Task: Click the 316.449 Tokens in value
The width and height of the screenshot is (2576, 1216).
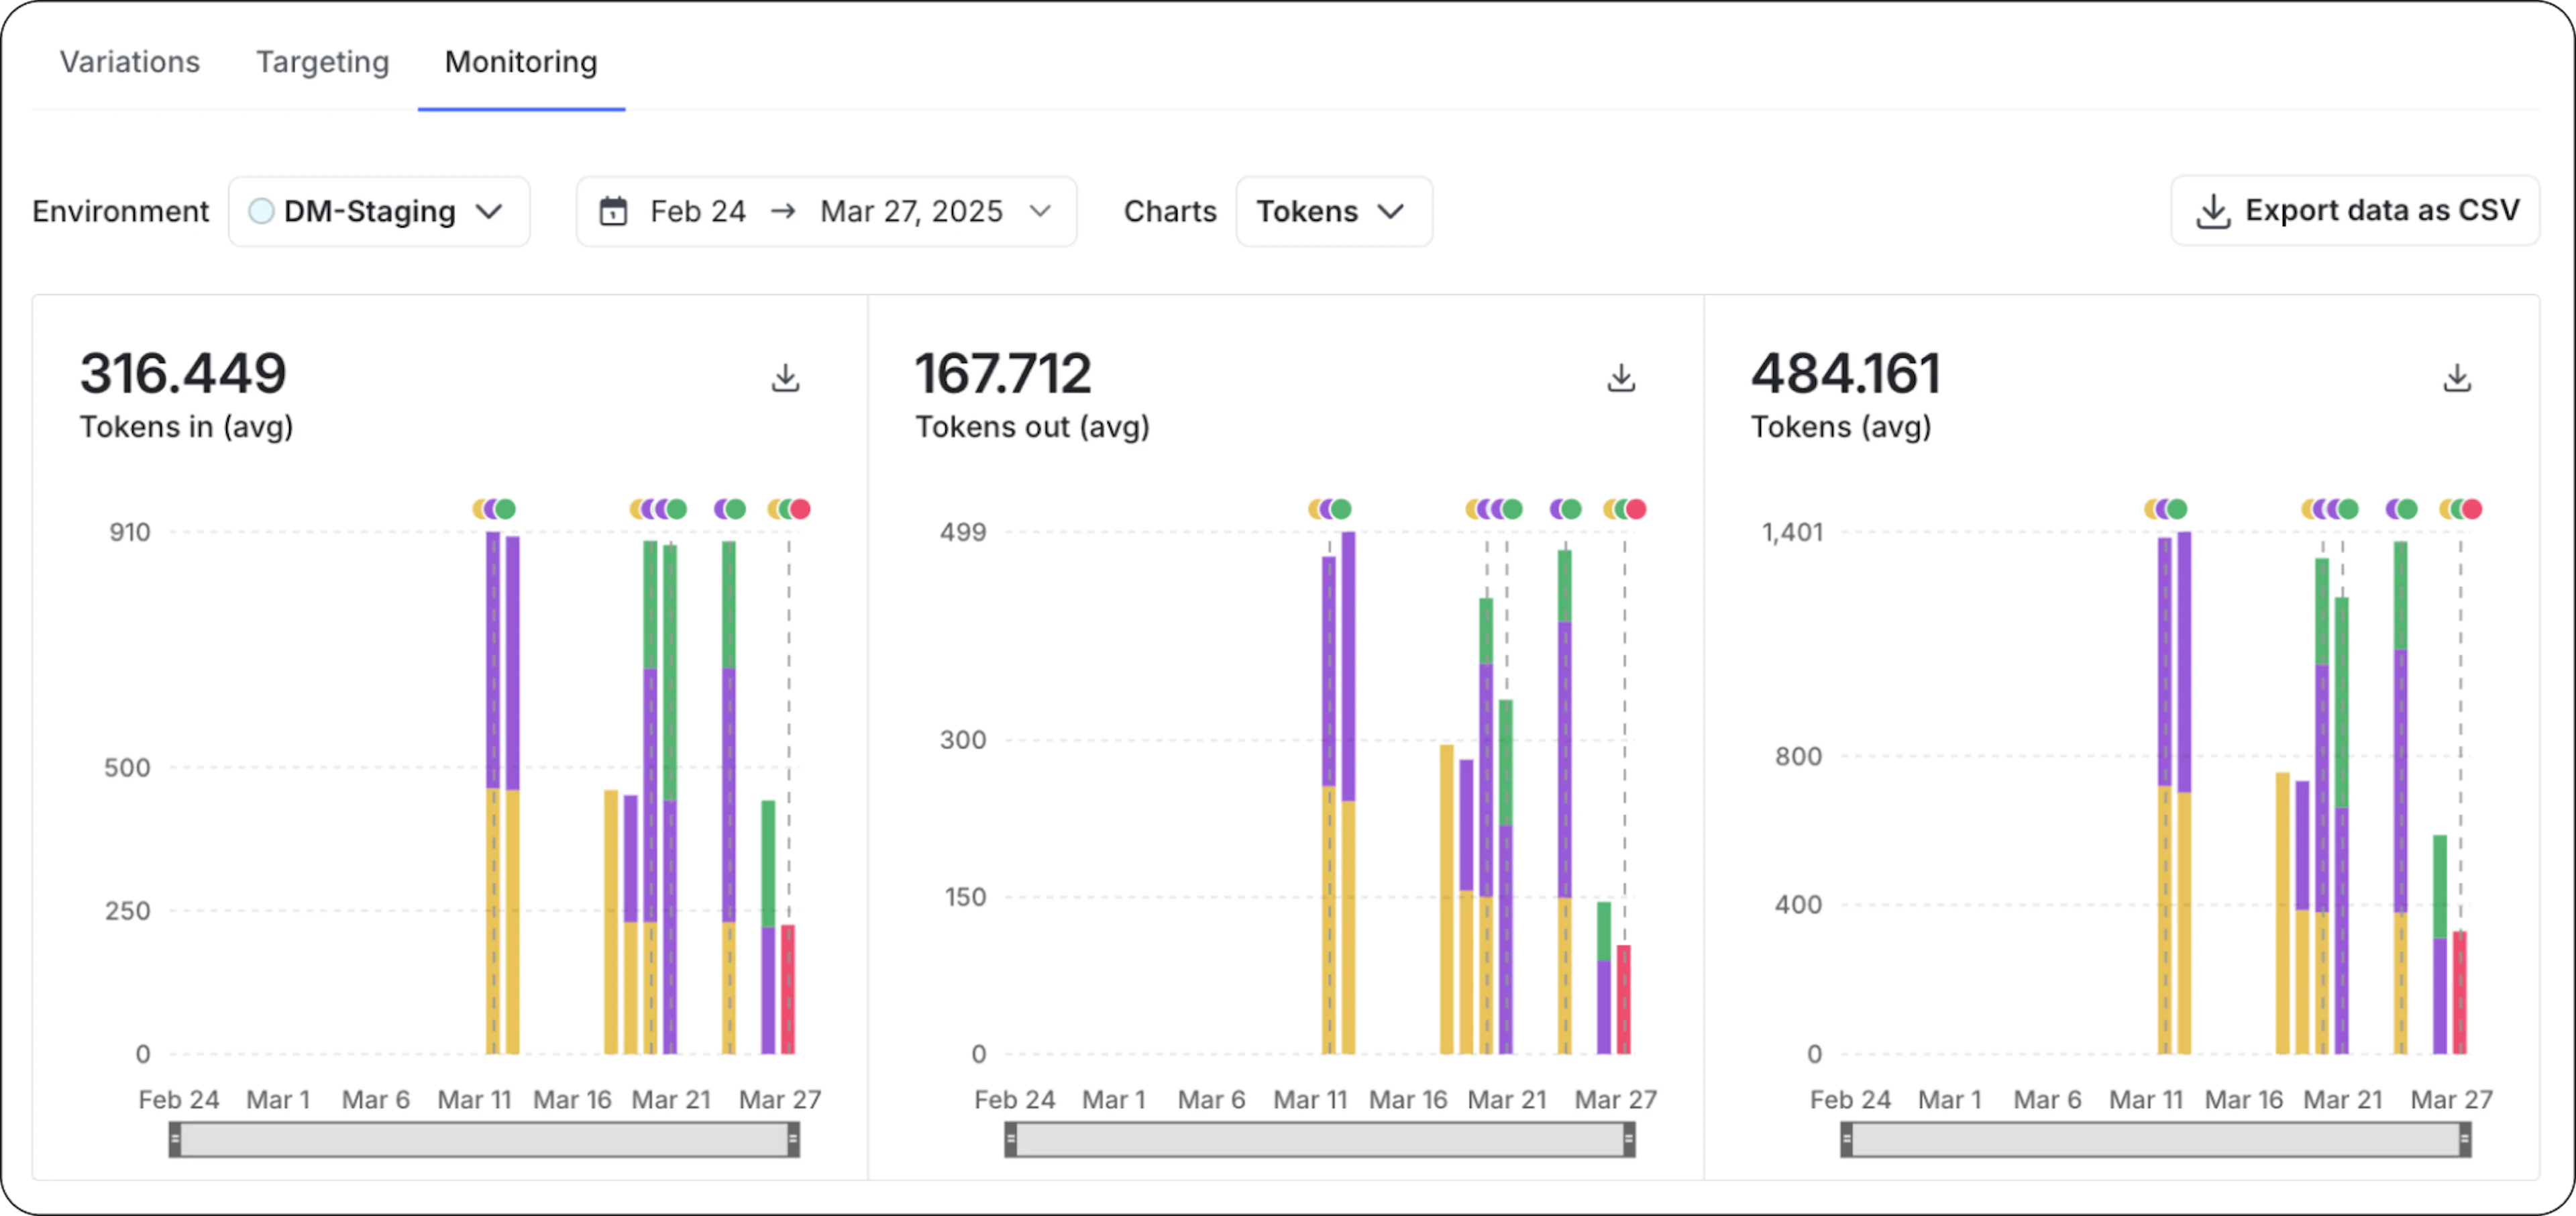Action: pos(183,373)
